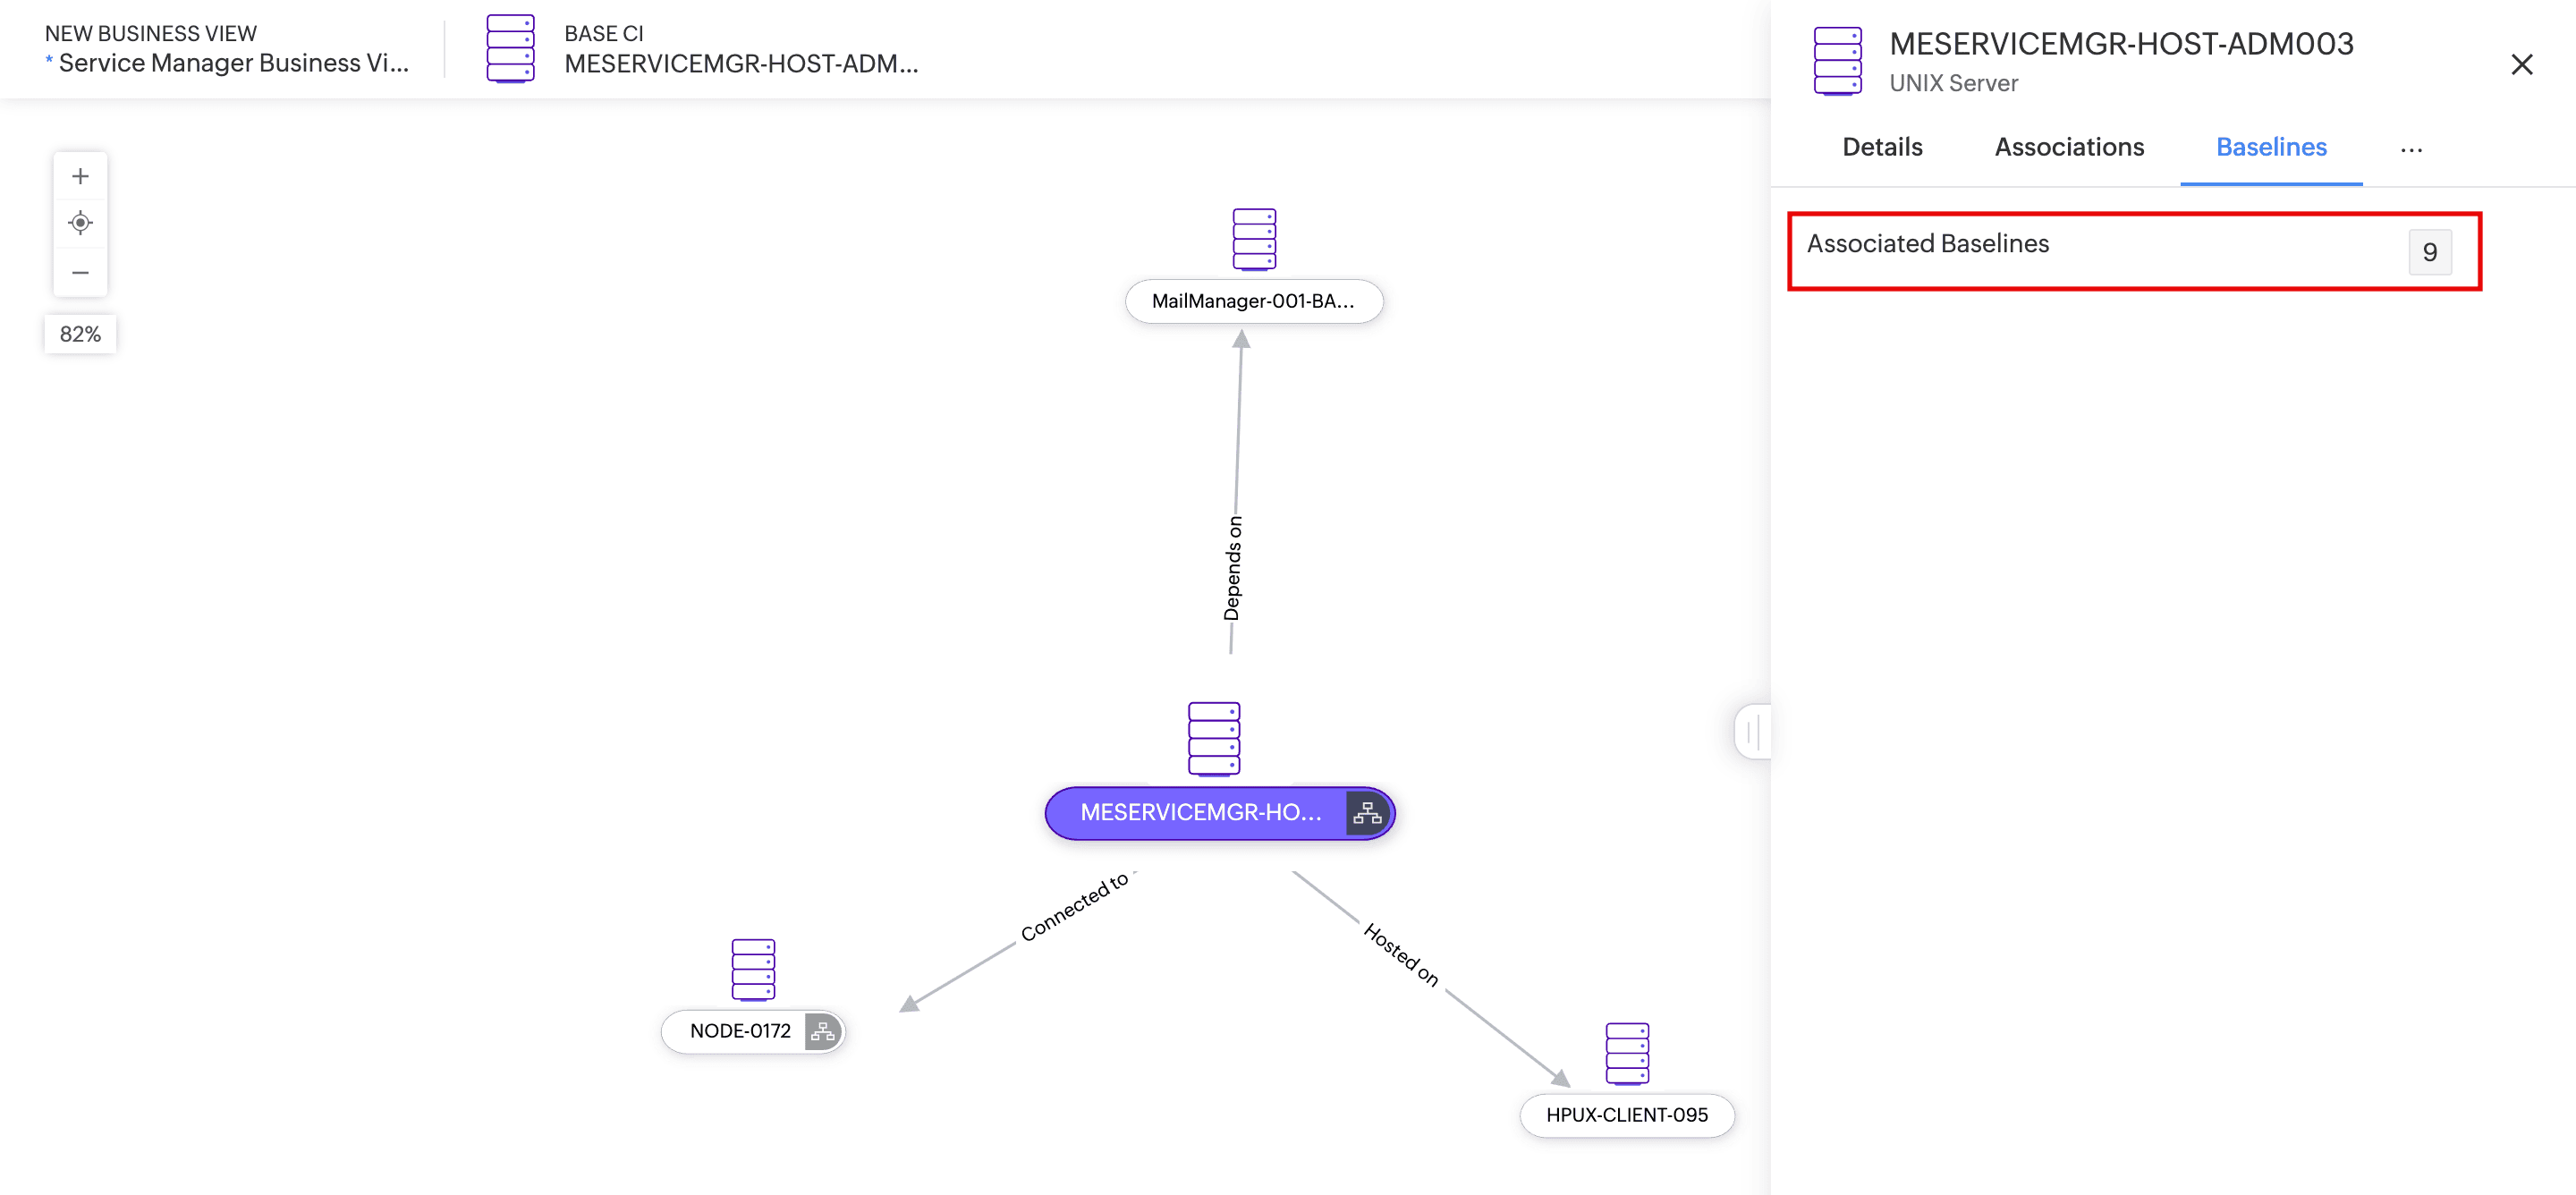Screen dimensions: 2576x1195
Task: Select the Baselines tab
Action: (x=2270, y=147)
